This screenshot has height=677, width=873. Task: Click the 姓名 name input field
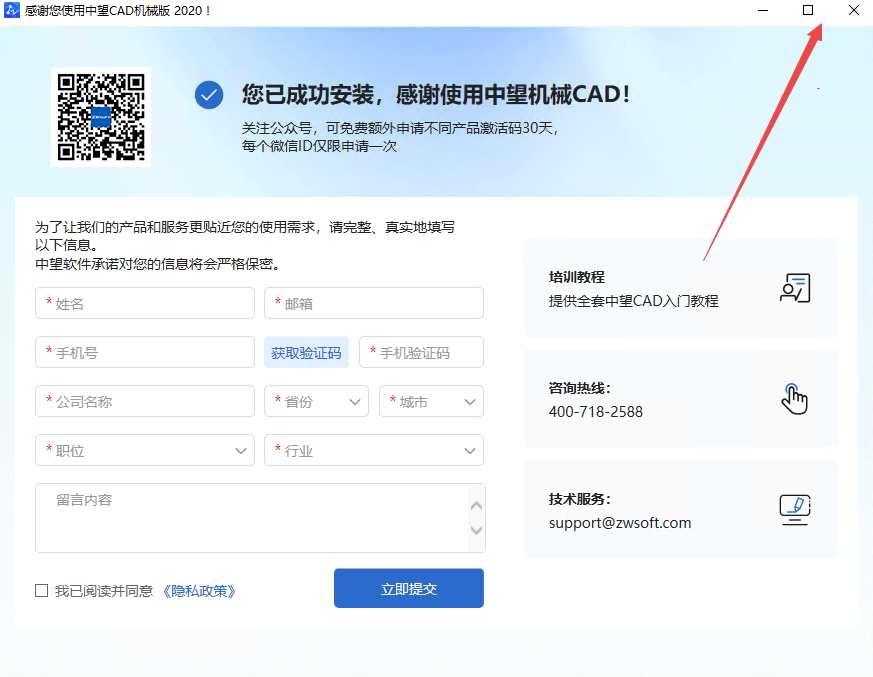point(145,303)
